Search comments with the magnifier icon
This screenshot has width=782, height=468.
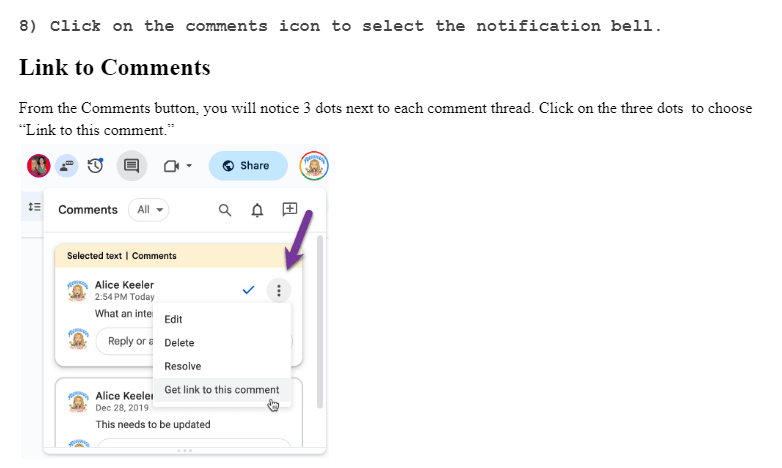tap(225, 210)
